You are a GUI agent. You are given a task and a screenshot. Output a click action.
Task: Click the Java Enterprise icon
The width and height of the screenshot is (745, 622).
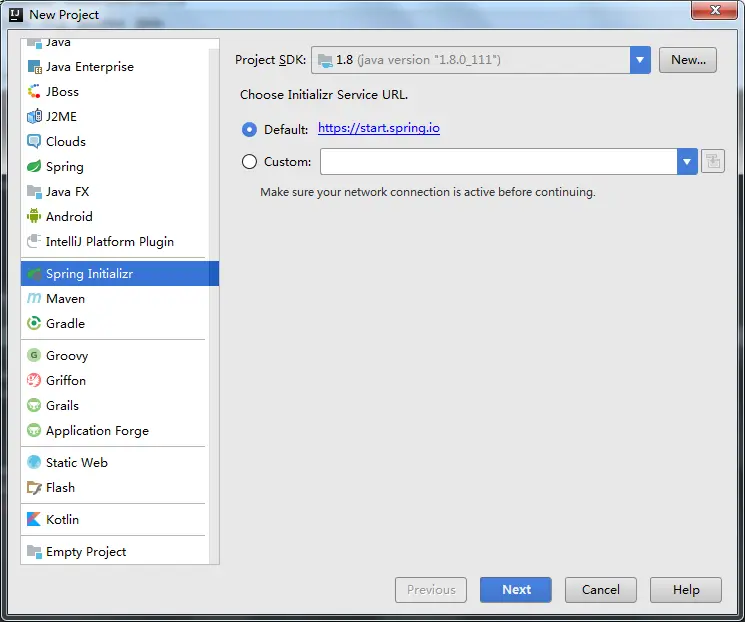(x=34, y=67)
